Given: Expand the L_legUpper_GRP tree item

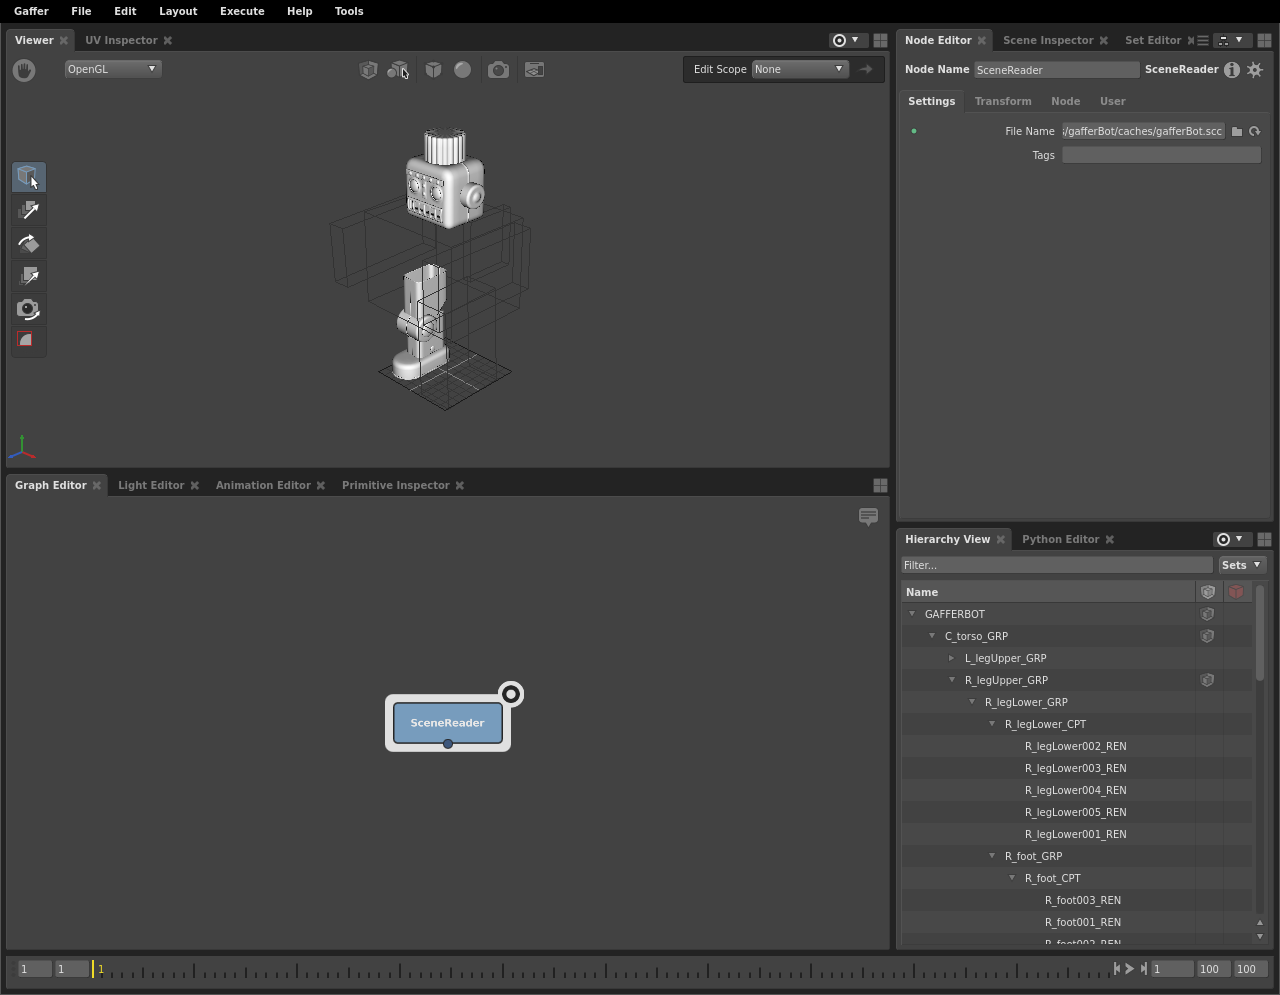Looking at the screenshot, I should (952, 658).
